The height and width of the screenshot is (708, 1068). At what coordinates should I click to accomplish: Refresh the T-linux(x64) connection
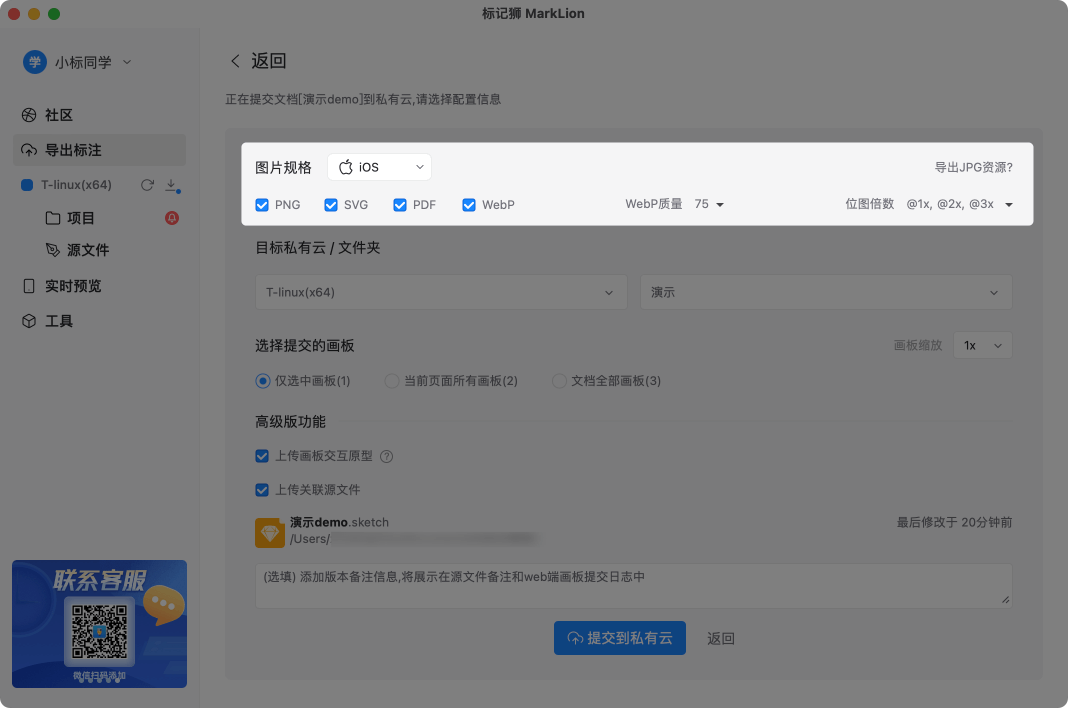(146, 184)
